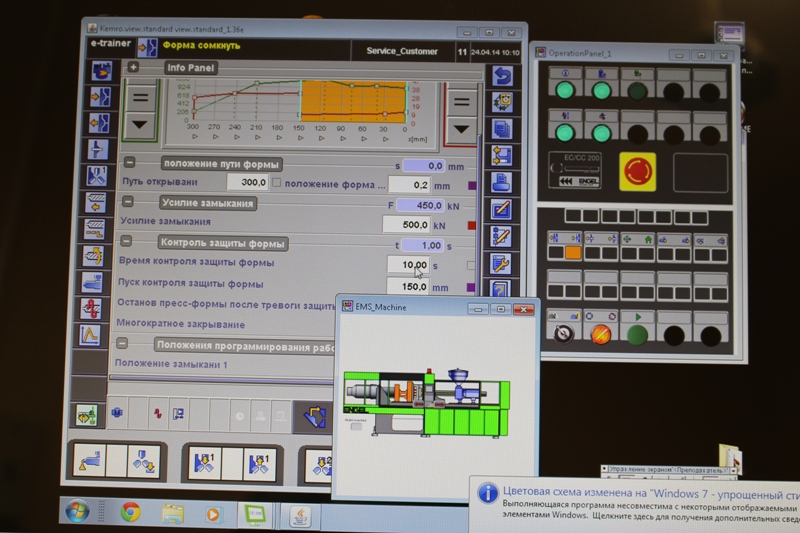Open Google Chrome from the taskbar
This screenshot has height=533, width=800.
(130, 512)
